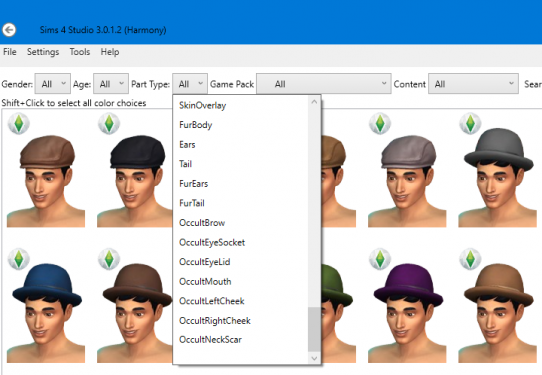Open the Help menu
This screenshot has height=375, width=542.
pos(110,52)
